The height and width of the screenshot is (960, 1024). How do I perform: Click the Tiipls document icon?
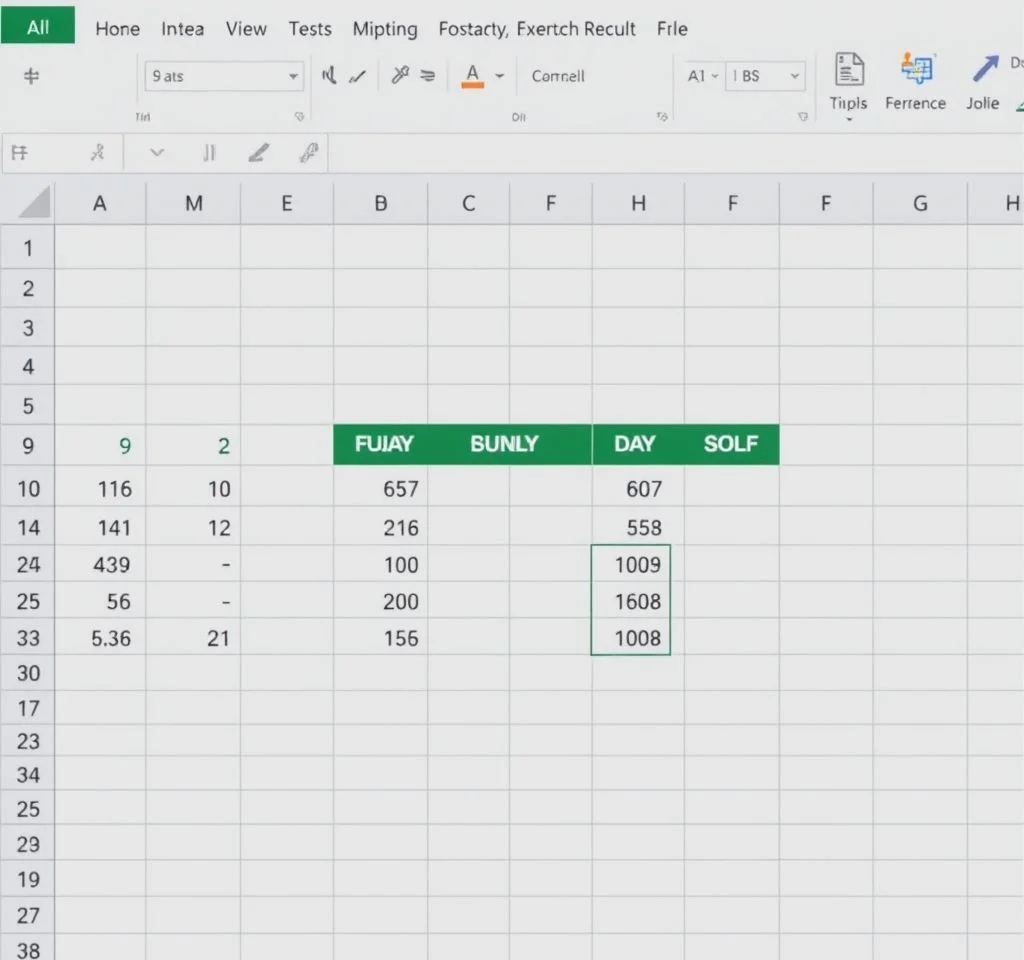point(848,70)
